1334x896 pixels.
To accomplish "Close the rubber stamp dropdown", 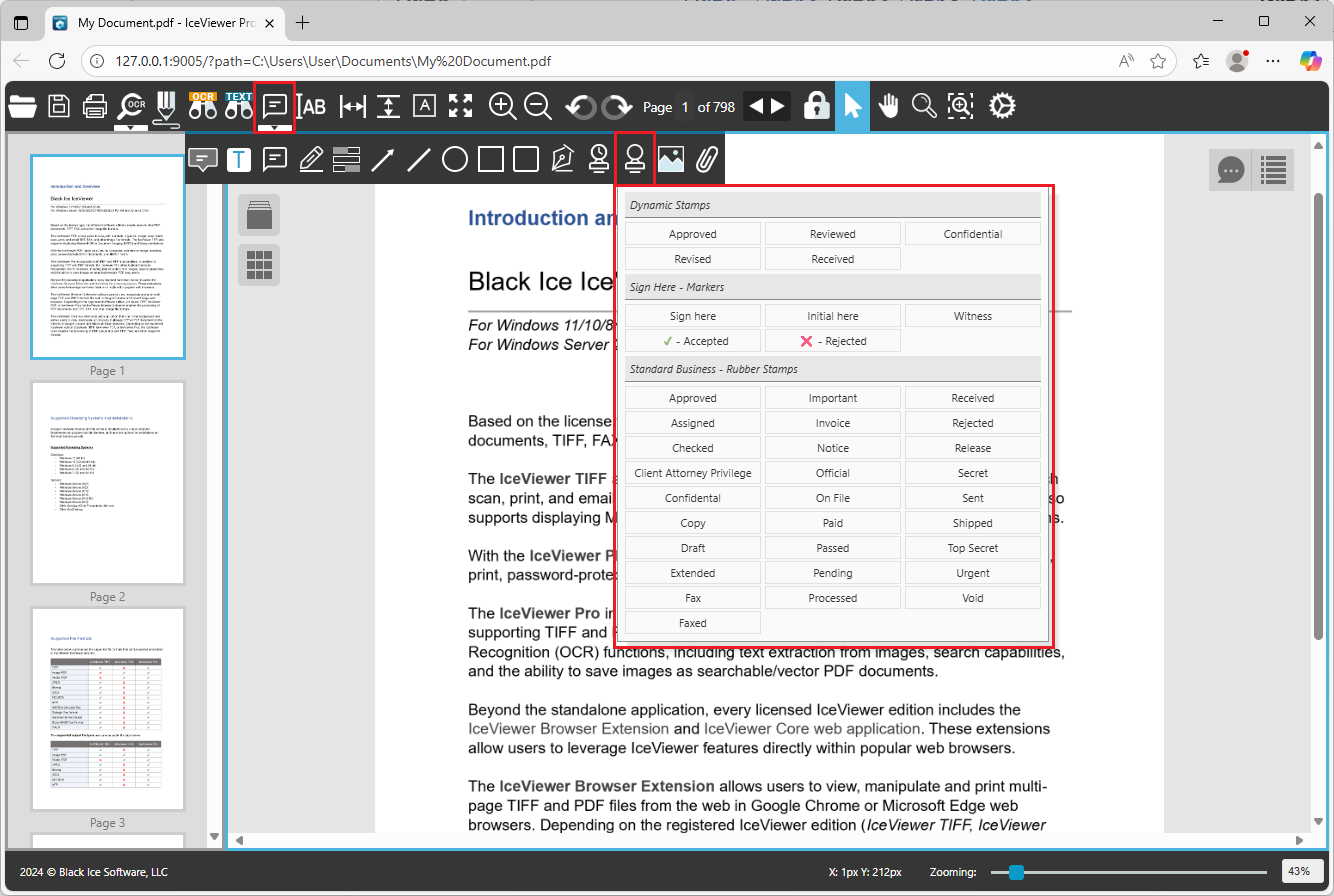I will coord(634,159).
